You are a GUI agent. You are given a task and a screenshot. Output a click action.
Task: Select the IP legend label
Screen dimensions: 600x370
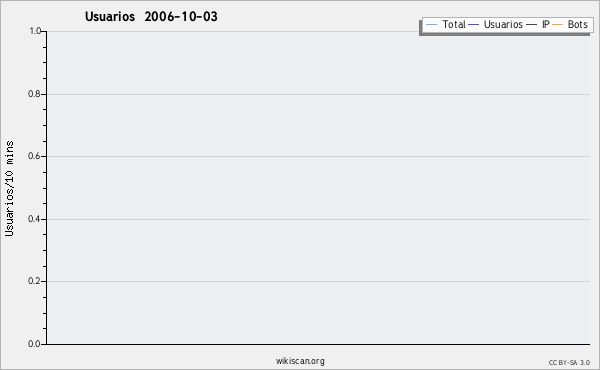546,24
